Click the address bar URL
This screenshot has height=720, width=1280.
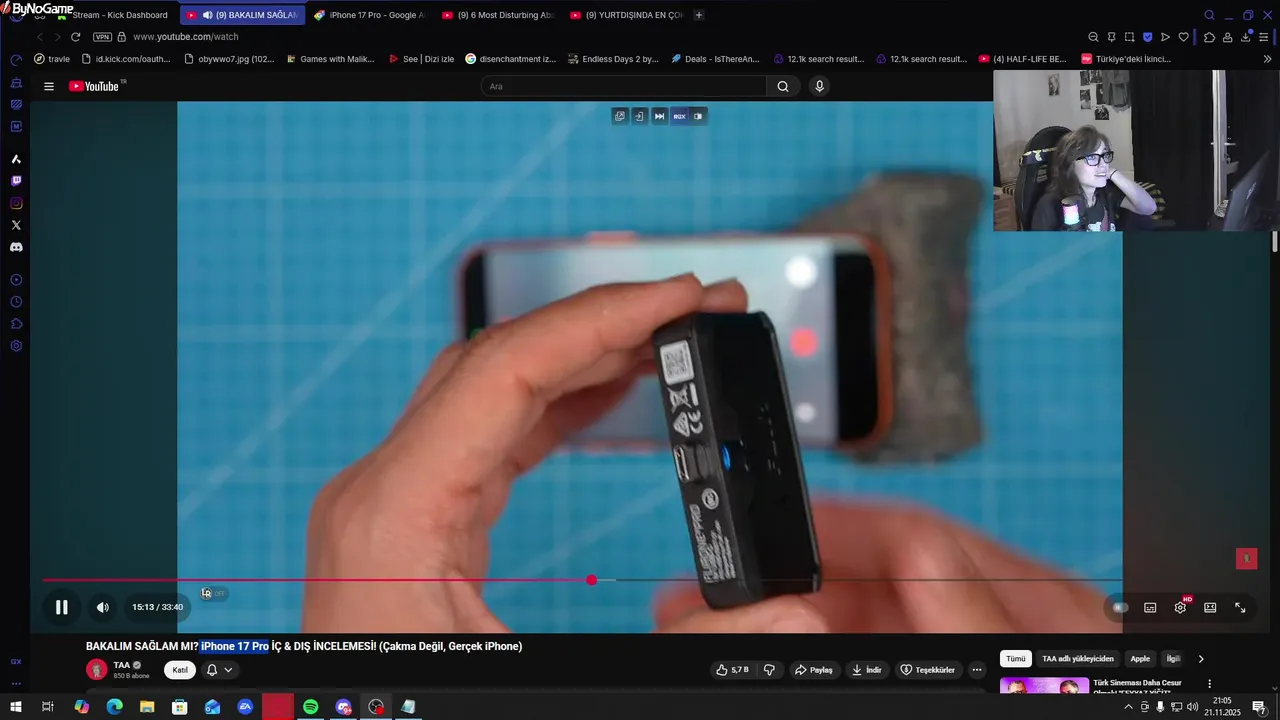185,37
